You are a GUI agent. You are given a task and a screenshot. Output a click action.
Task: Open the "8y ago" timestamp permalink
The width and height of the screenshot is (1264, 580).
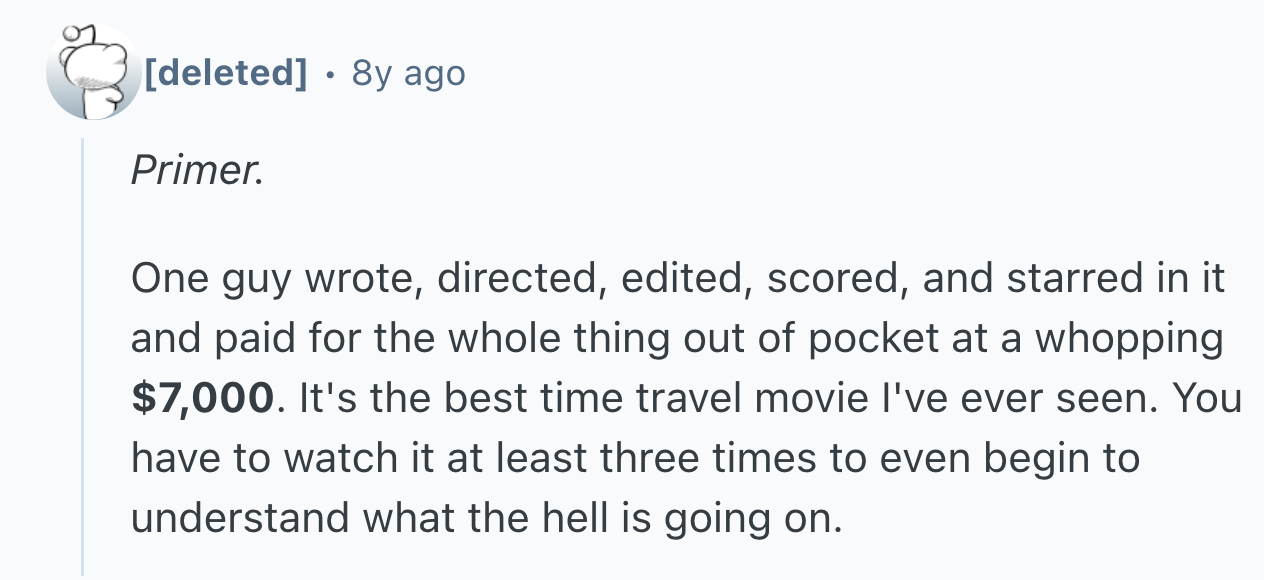(408, 73)
